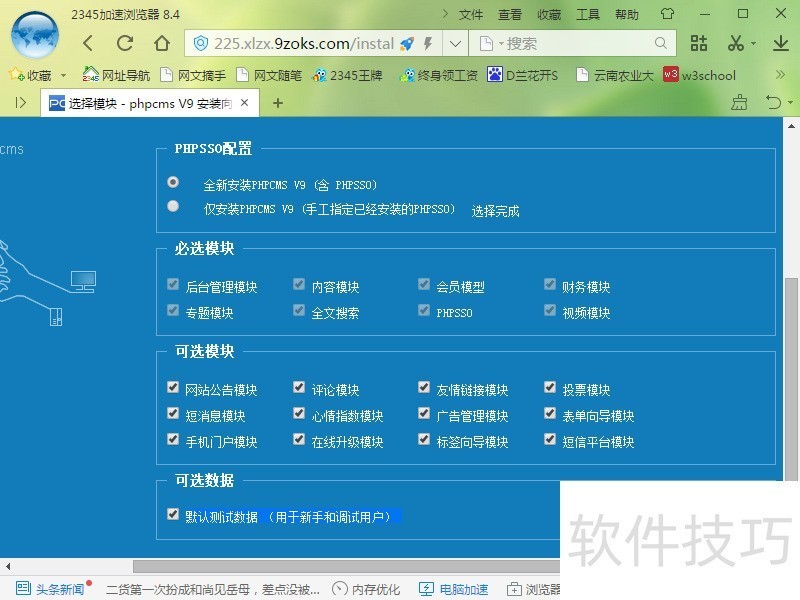Open a new tab with plus icon
The image size is (800, 600).
pyautogui.click(x=278, y=102)
